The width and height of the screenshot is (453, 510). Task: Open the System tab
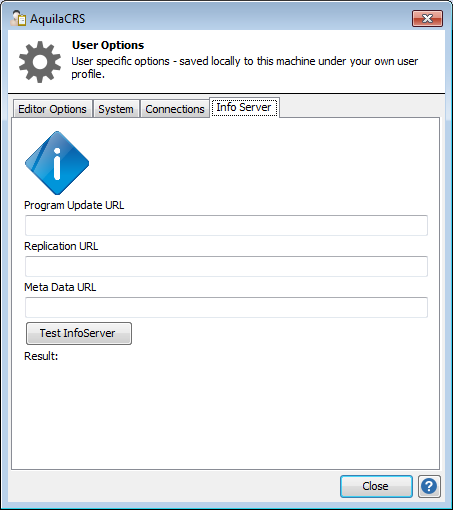tap(116, 109)
